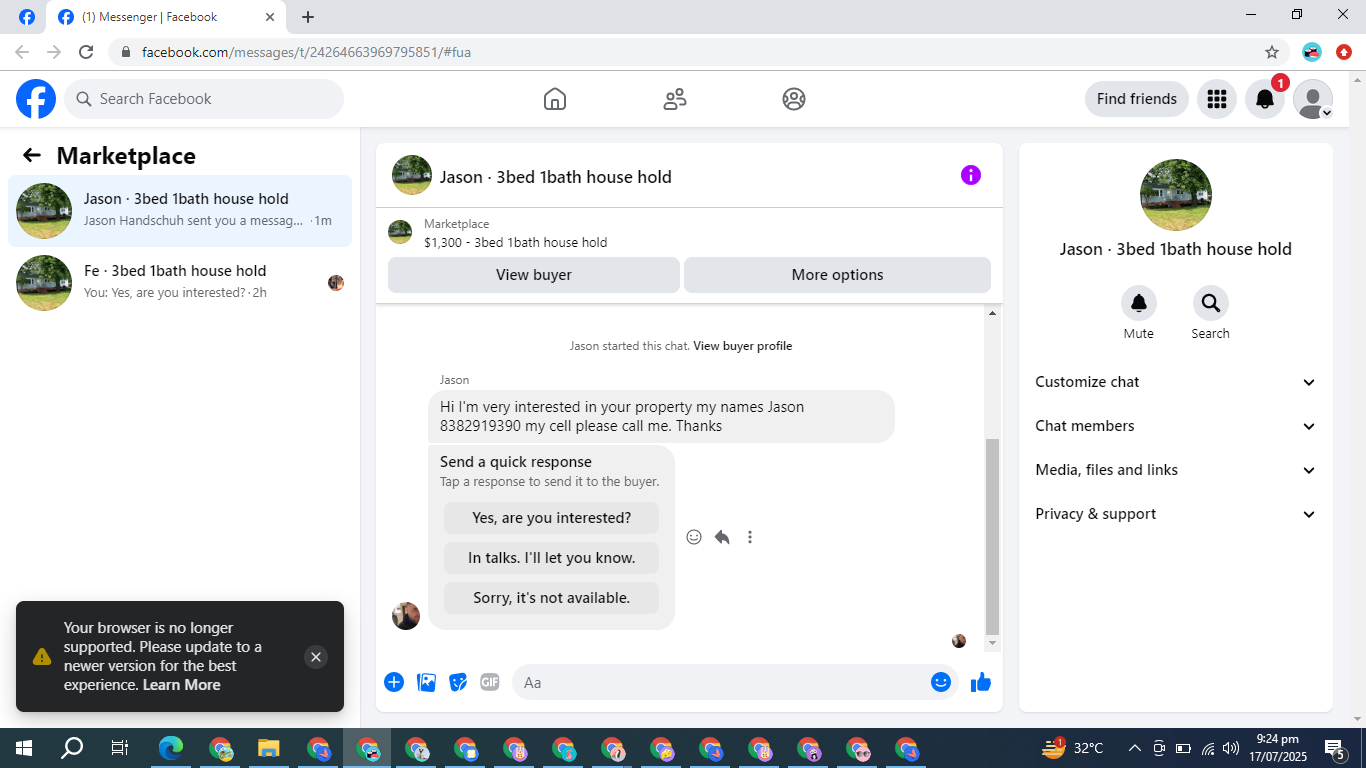1366x768 pixels.
Task: Send quick response 'Yes, are you interested?'
Action: [x=551, y=518]
